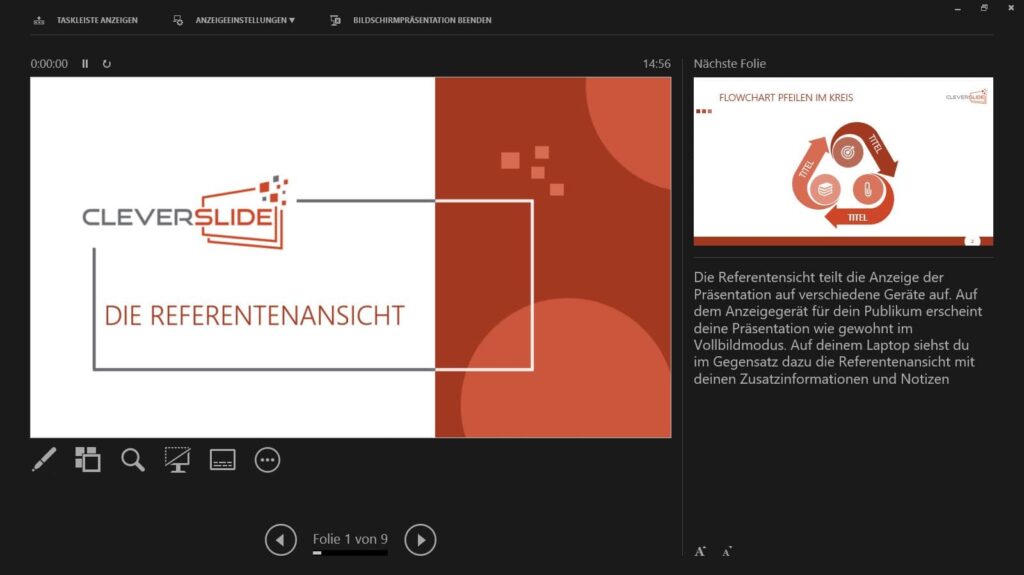Open the all slides overview icon
The height and width of the screenshot is (575, 1024).
tap(88, 459)
